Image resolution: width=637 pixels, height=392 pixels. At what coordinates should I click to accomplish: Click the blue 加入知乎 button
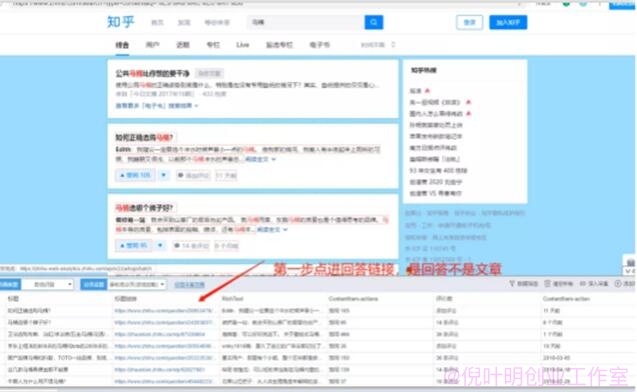pos(508,22)
